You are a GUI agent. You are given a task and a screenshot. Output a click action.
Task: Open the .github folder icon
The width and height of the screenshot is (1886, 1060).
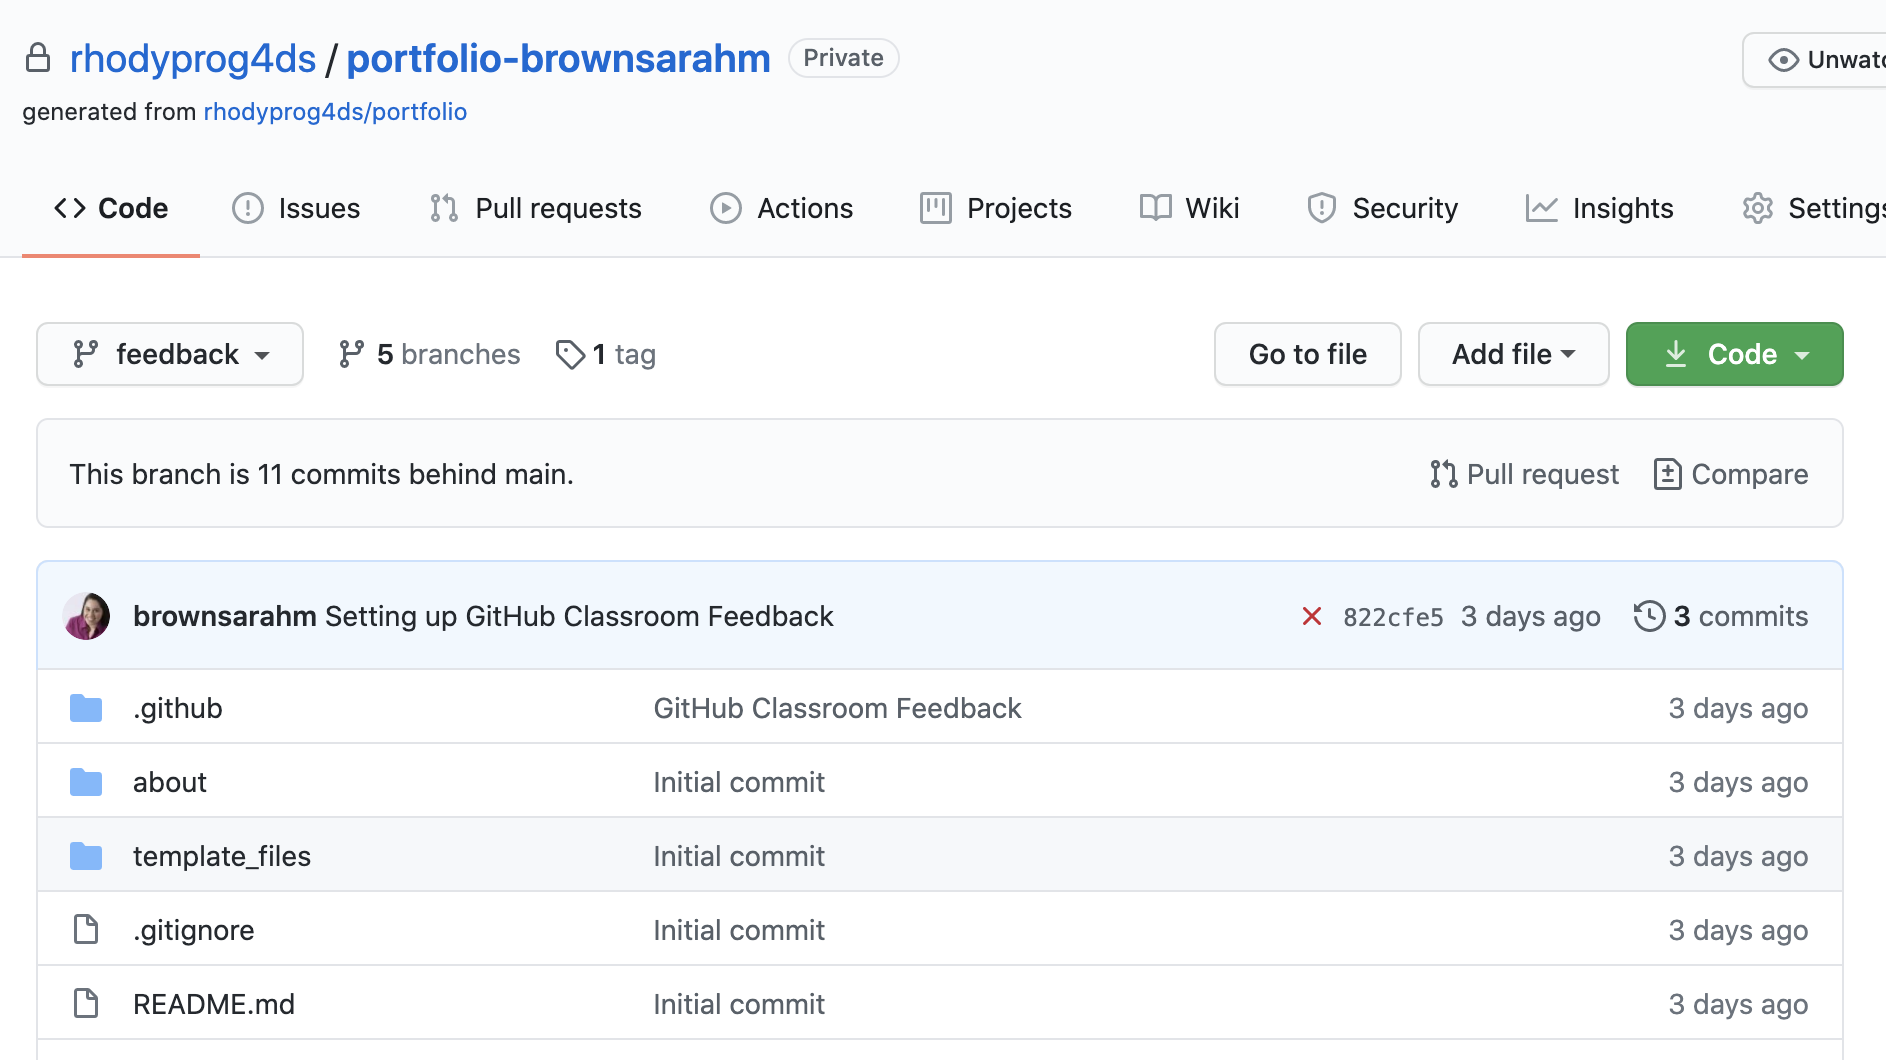tap(86, 707)
